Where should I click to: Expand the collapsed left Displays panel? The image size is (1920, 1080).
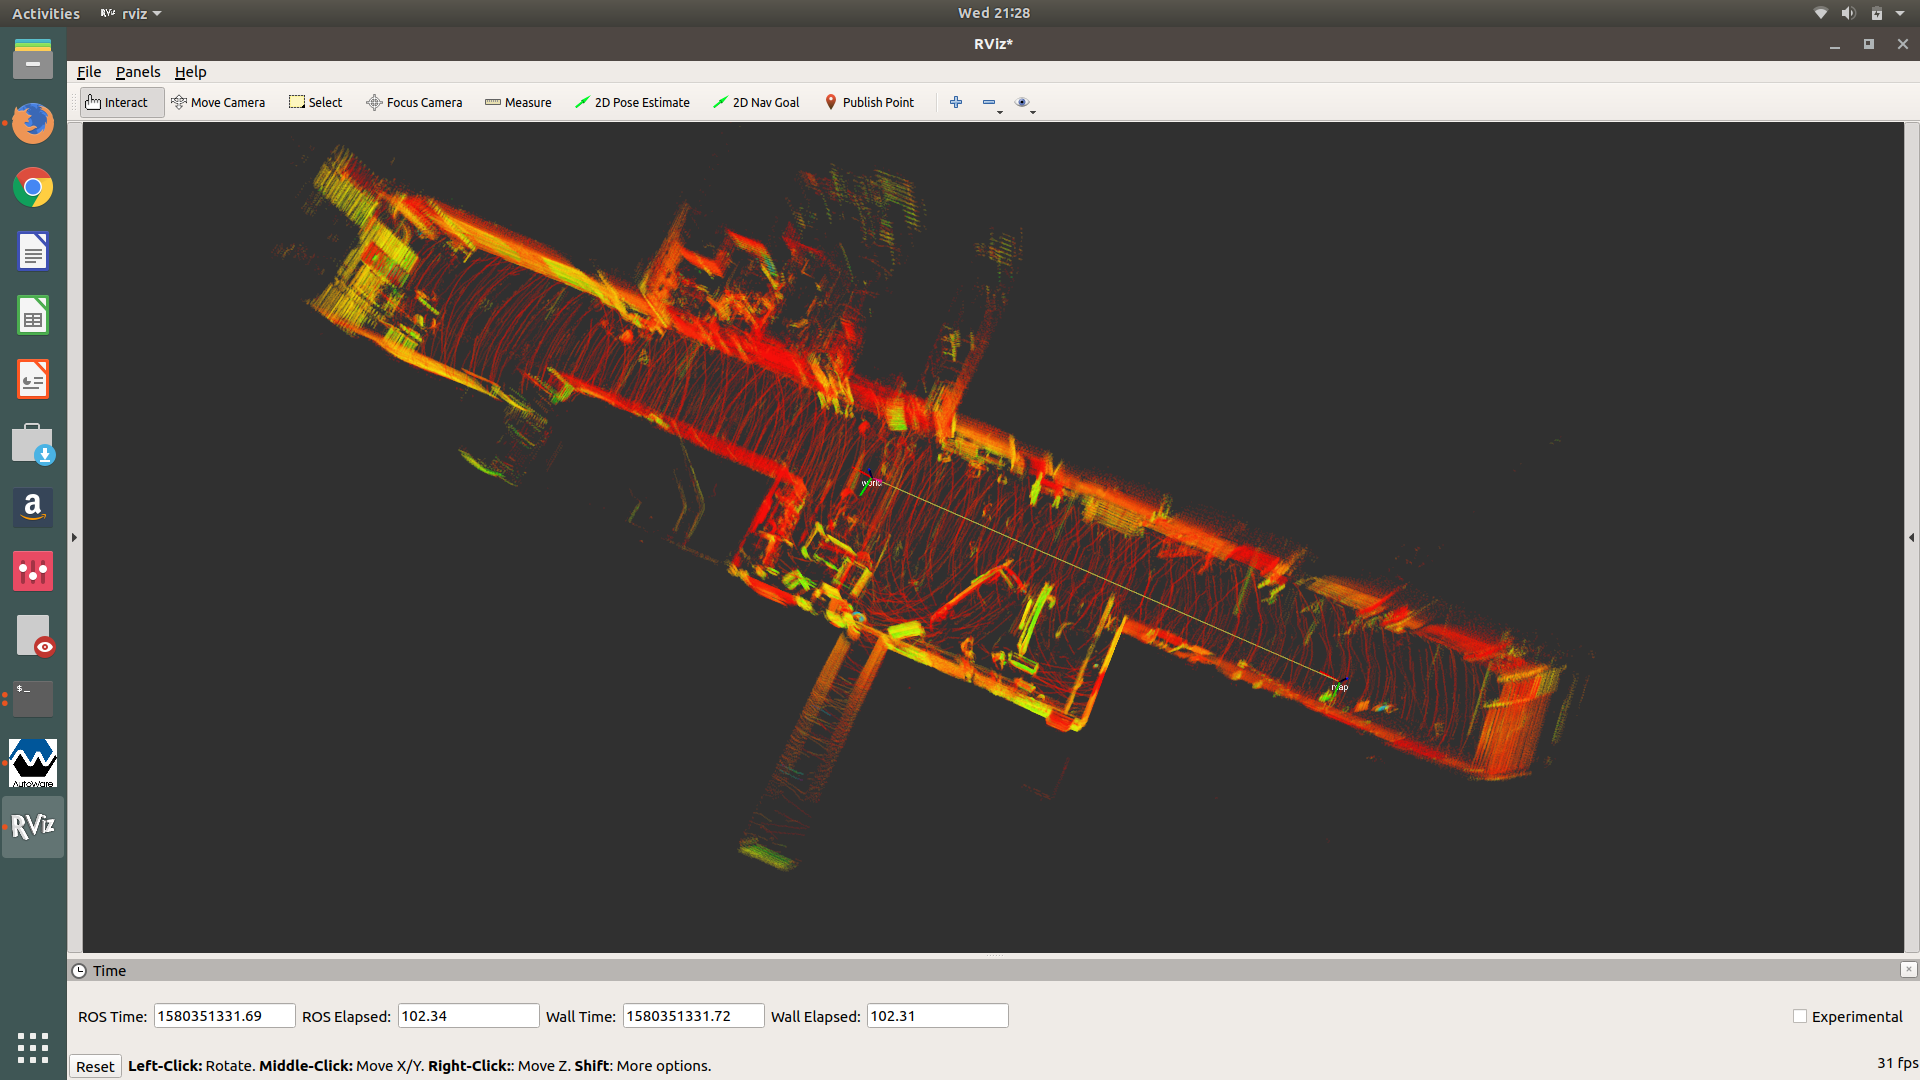74,538
